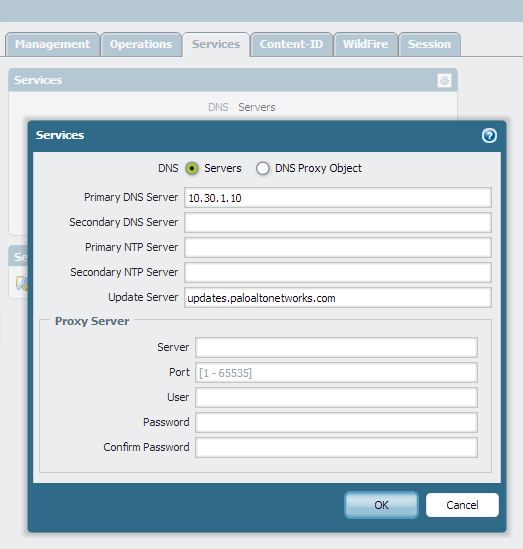Select the DNS Proxy Object radio button
Viewport: 523px width, 549px height.
[x=263, y=168]
